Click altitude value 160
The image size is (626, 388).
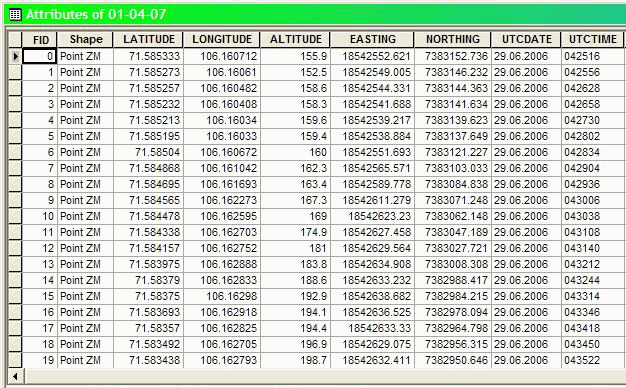(x=318, y=152)
